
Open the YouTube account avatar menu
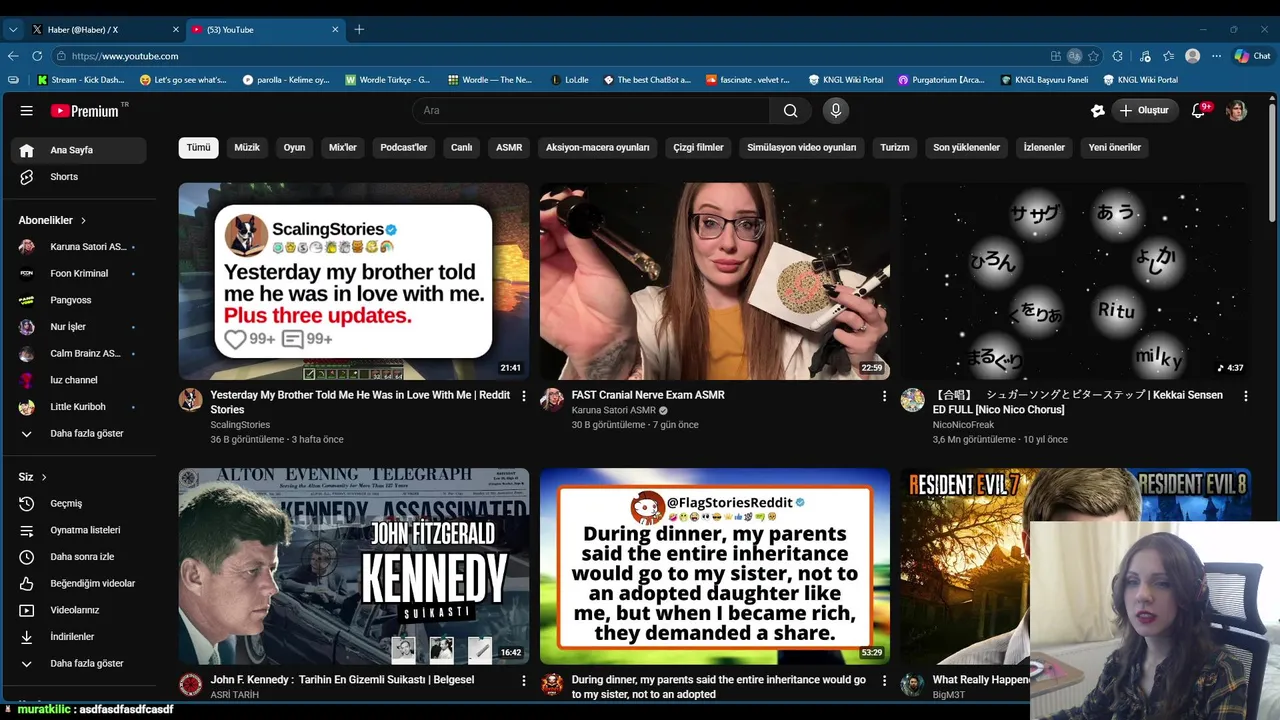[x=1237, y=111]
